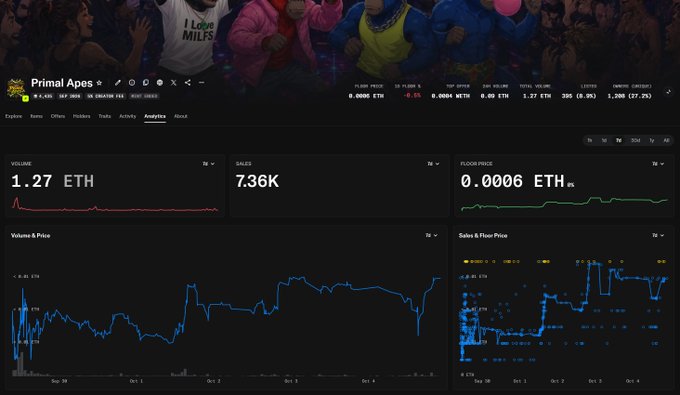
Task: Open the X (Twitter) profile icon
Action: coord(173,82)
